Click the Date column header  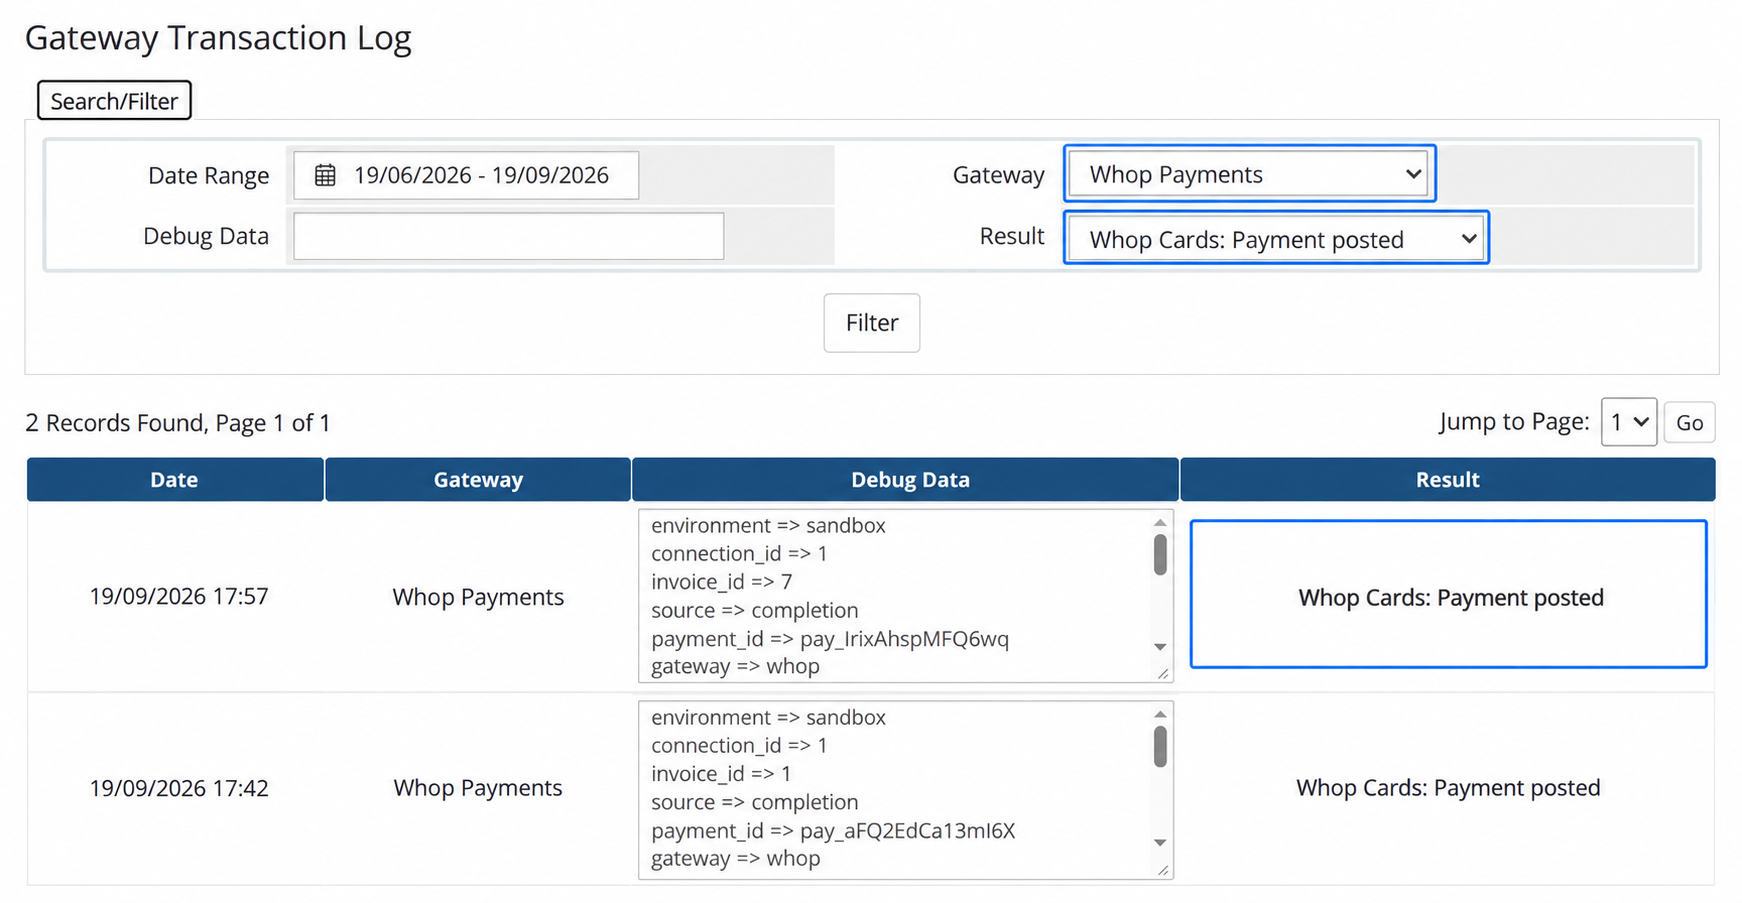pyautogui.click(x=175, y=479)
